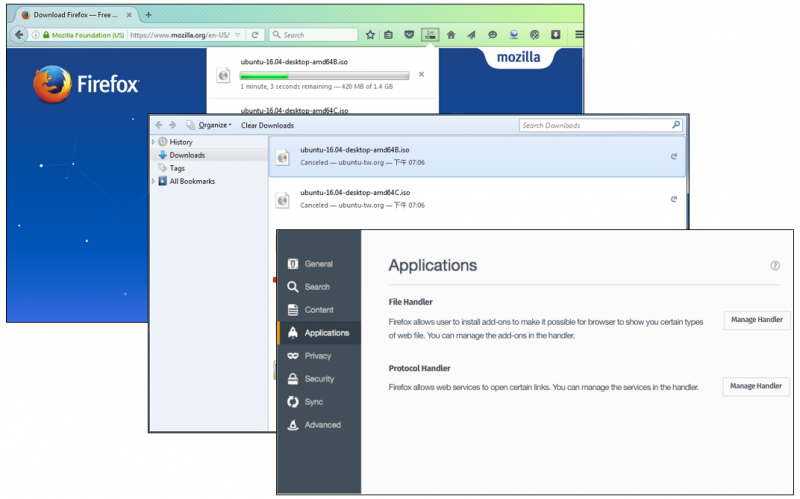Viewport: 800px width, 499px height.
Task: Open the URL bar history dropdown arrow
Action: click(x=238, y=34)
